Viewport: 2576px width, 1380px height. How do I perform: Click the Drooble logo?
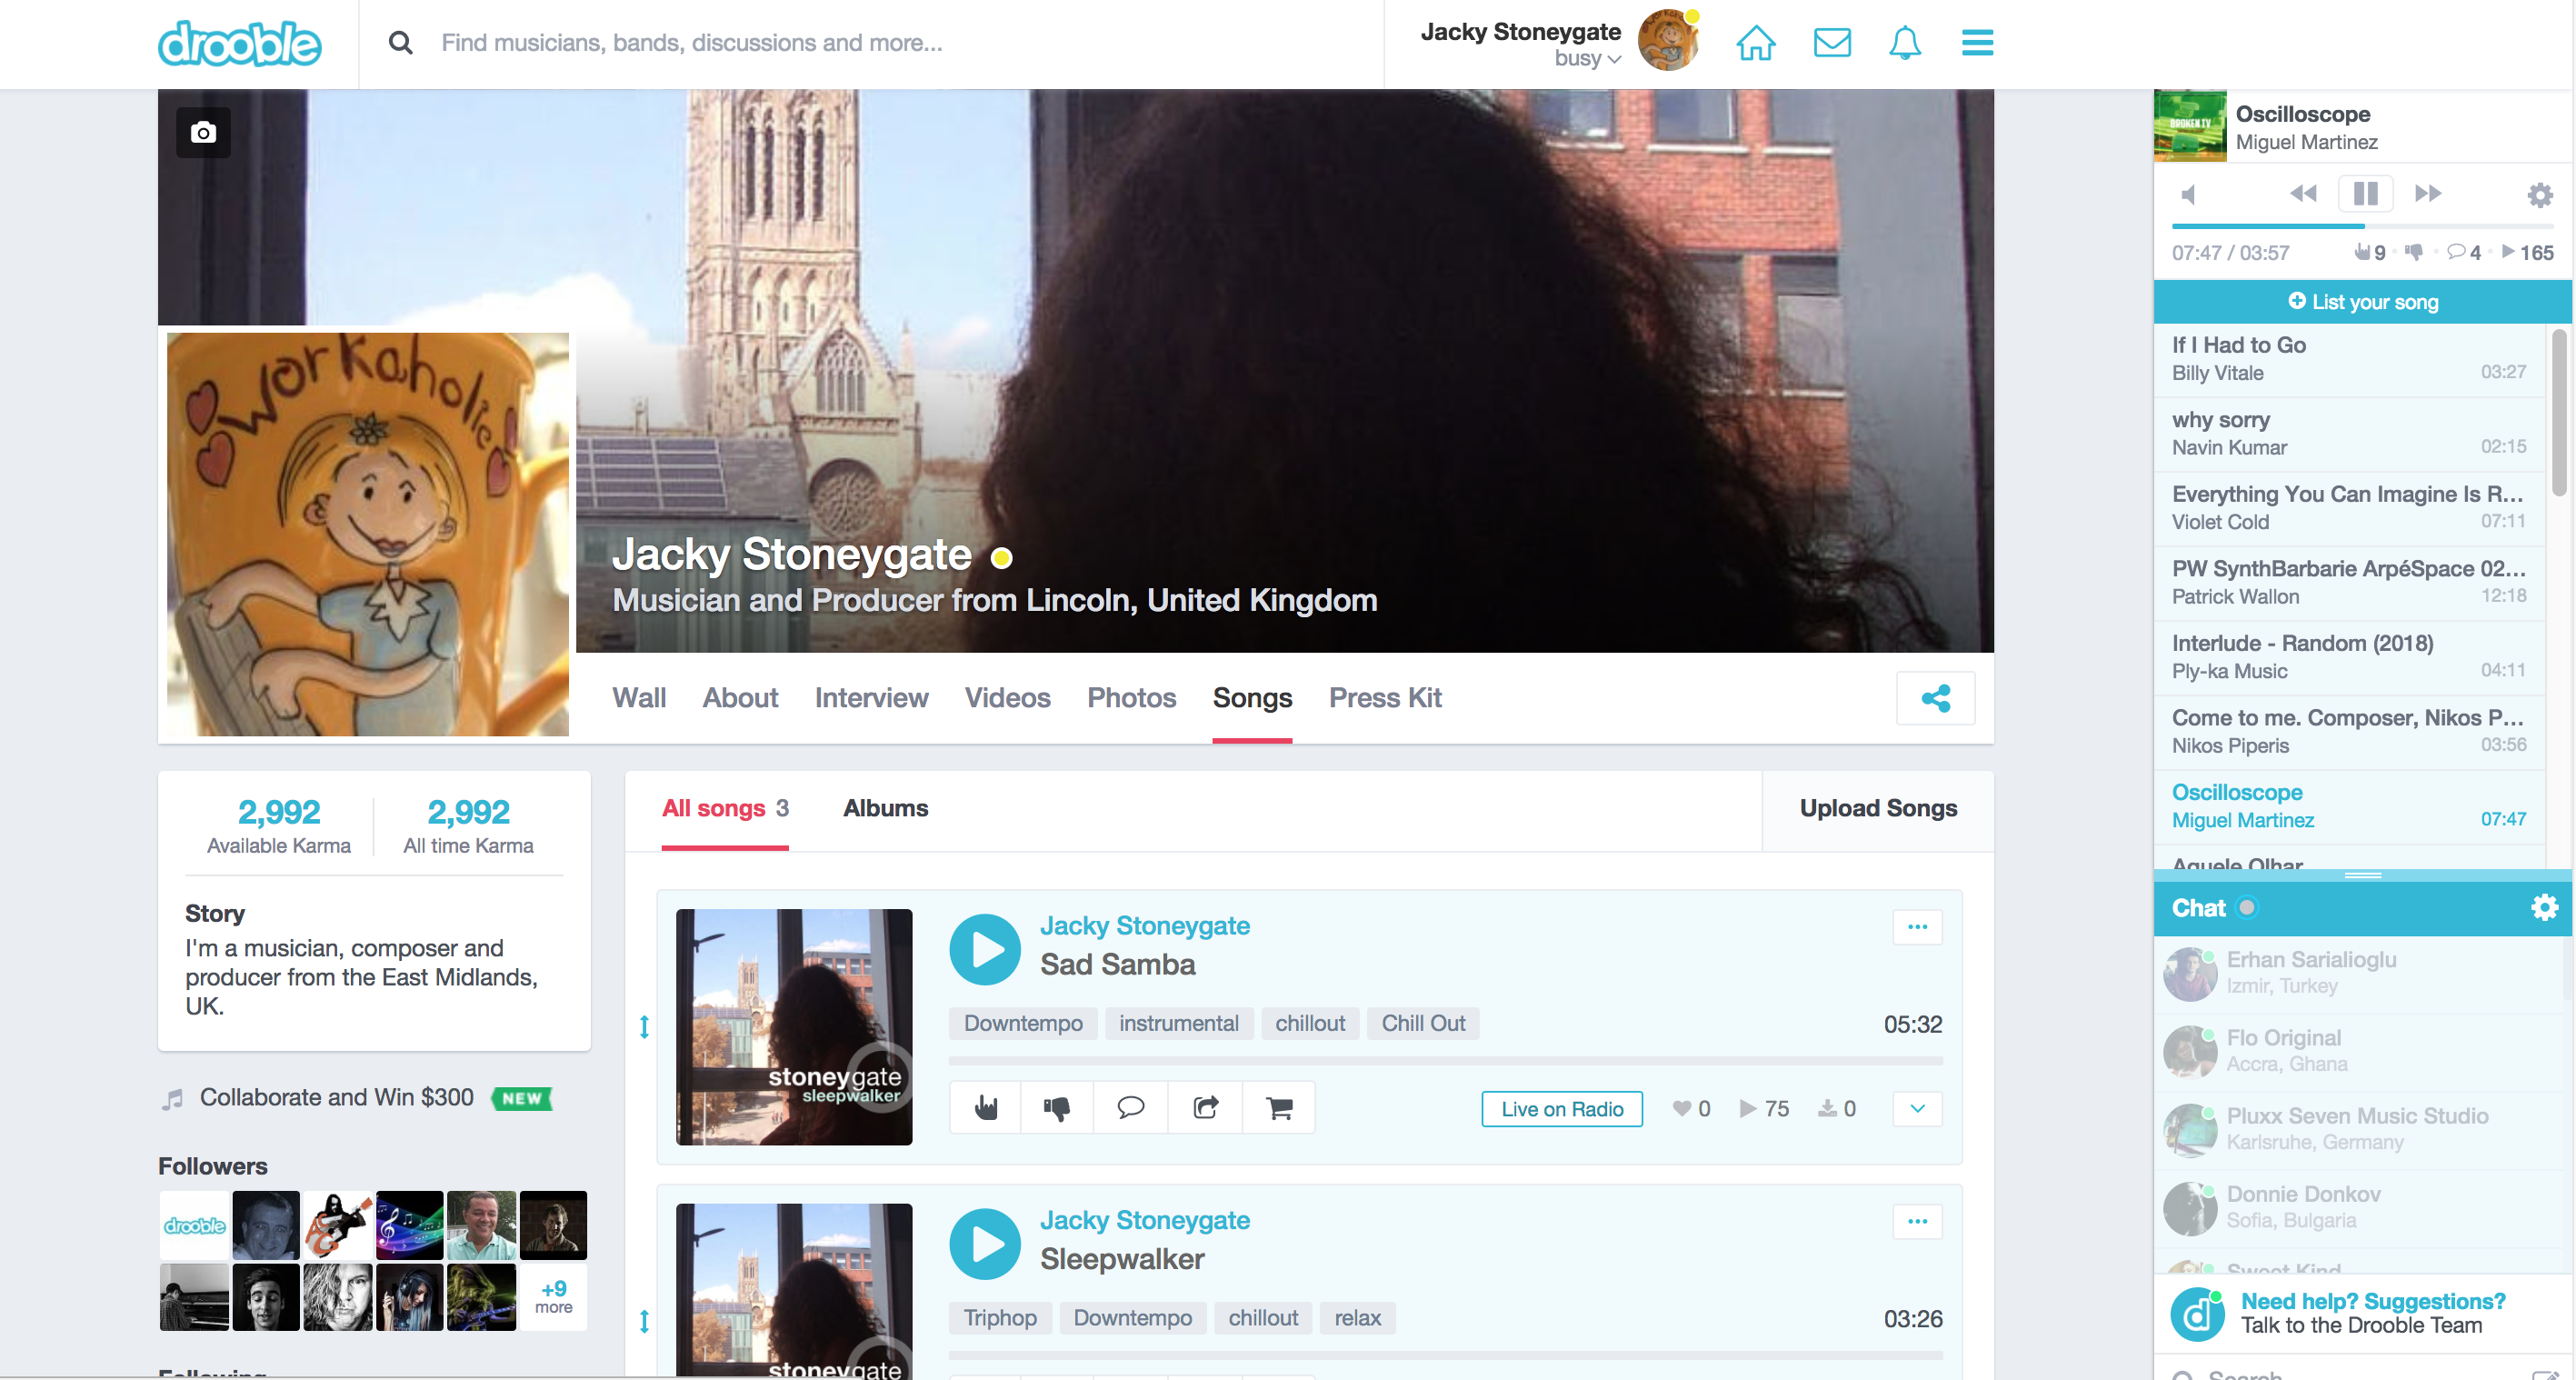239,43
